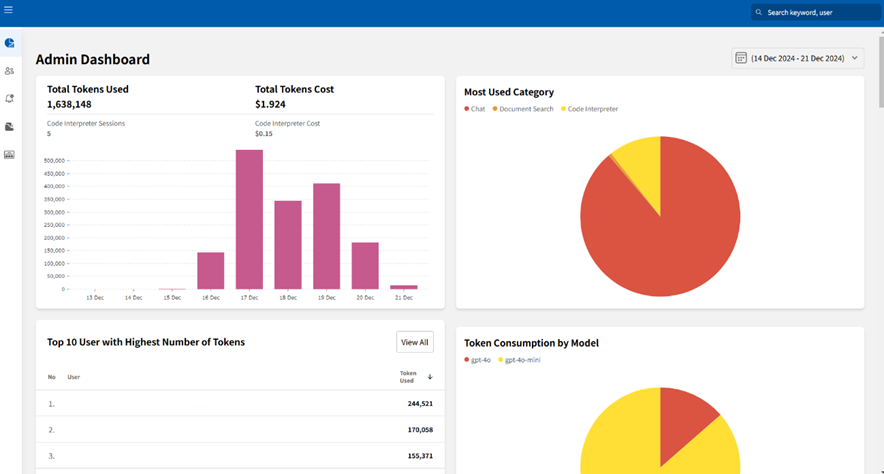The width and height of the screenshot is (884, 474).
Task: Click the Code Interpreter Cost value $0.15
Action: (x=263, y=134)
